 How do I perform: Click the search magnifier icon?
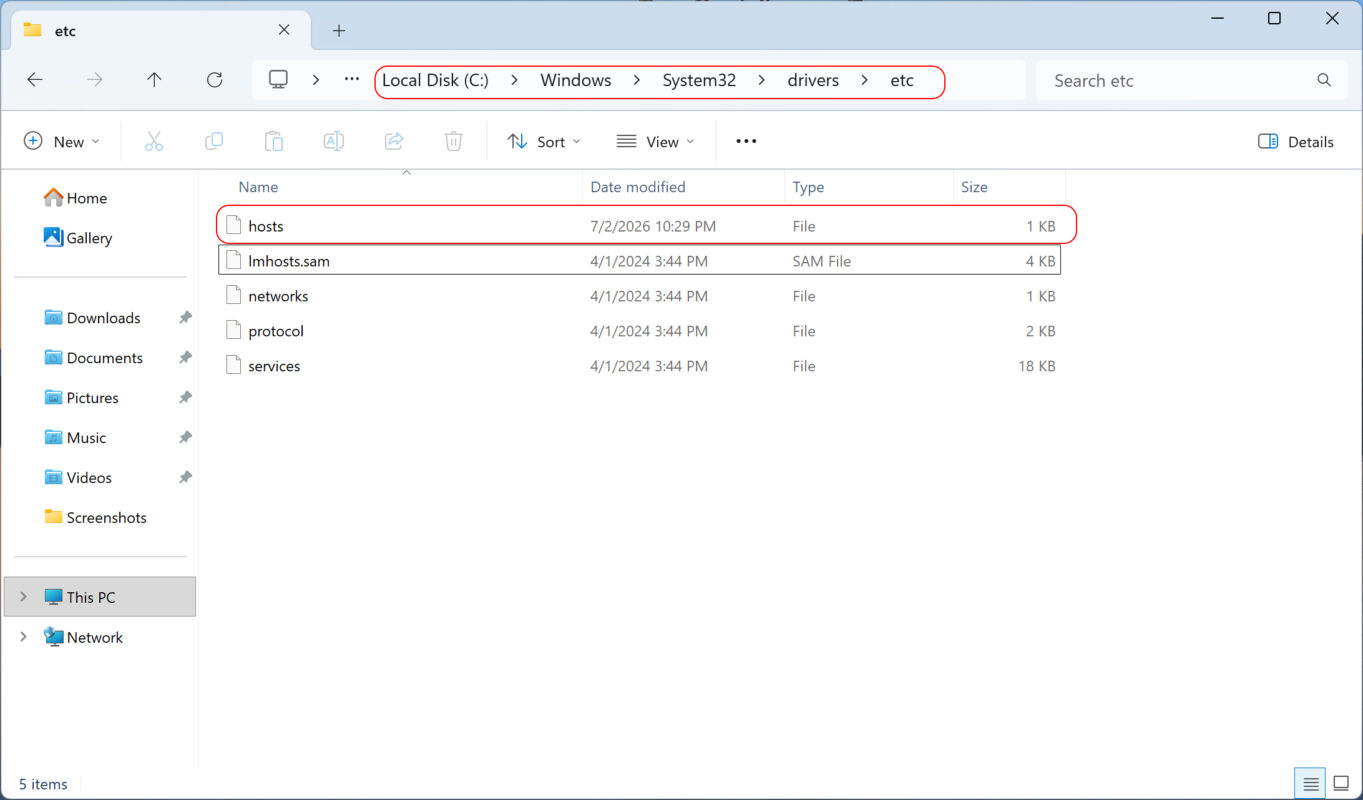(x=1324, y=80)
